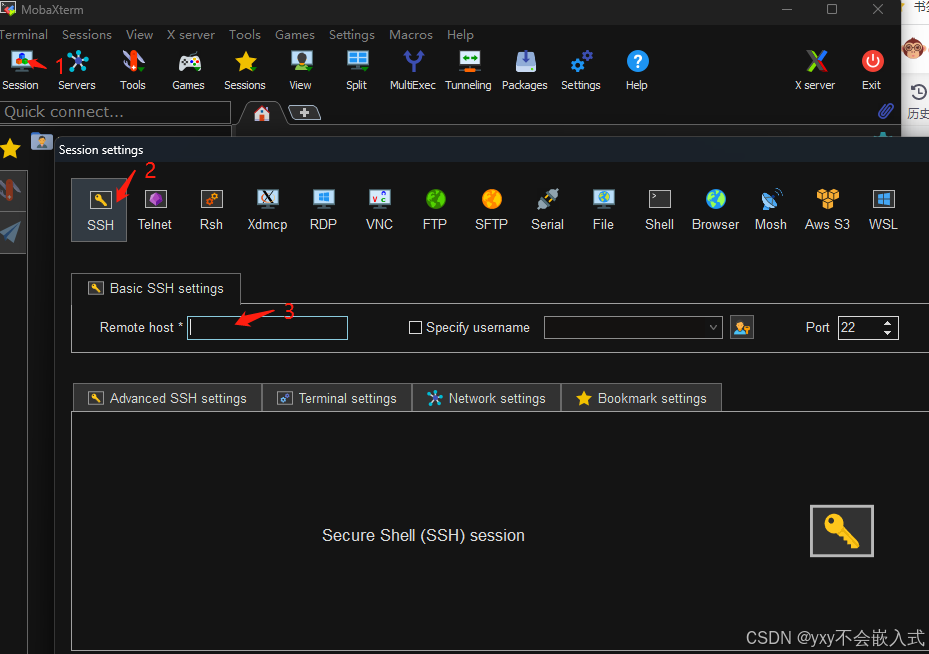Open the Games toolbar icon
This screenshot has width=929, height=654.
pyautogui.click(x=188, y=70)
